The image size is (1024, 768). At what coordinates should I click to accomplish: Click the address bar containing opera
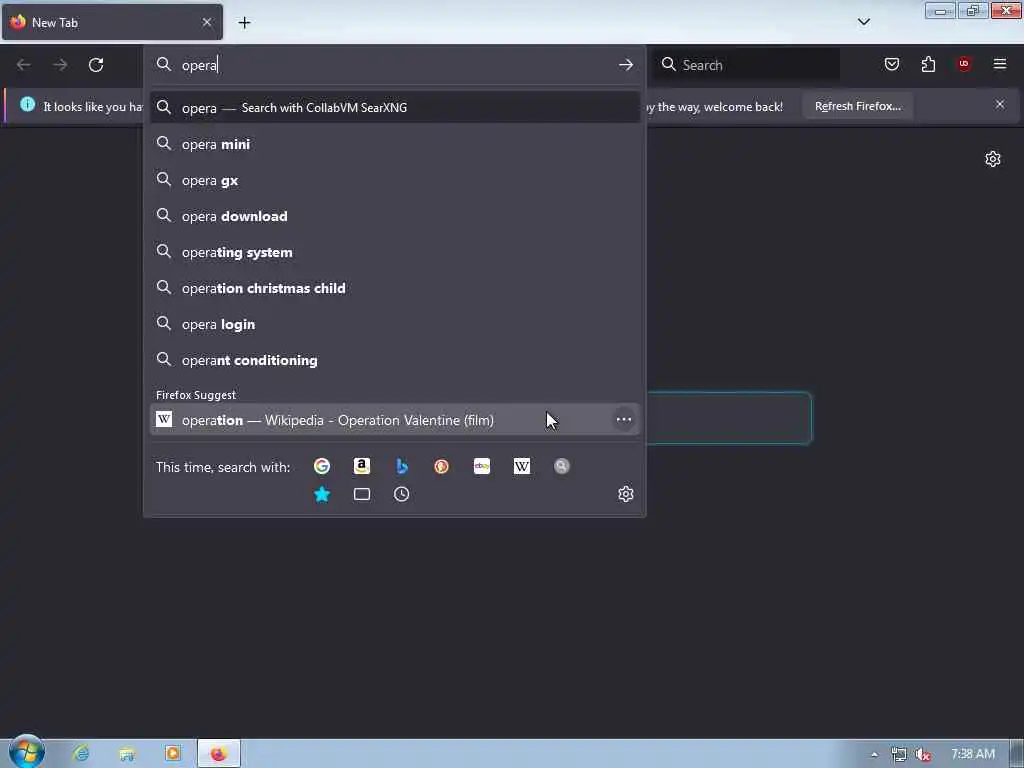click(x=392, y=65)
